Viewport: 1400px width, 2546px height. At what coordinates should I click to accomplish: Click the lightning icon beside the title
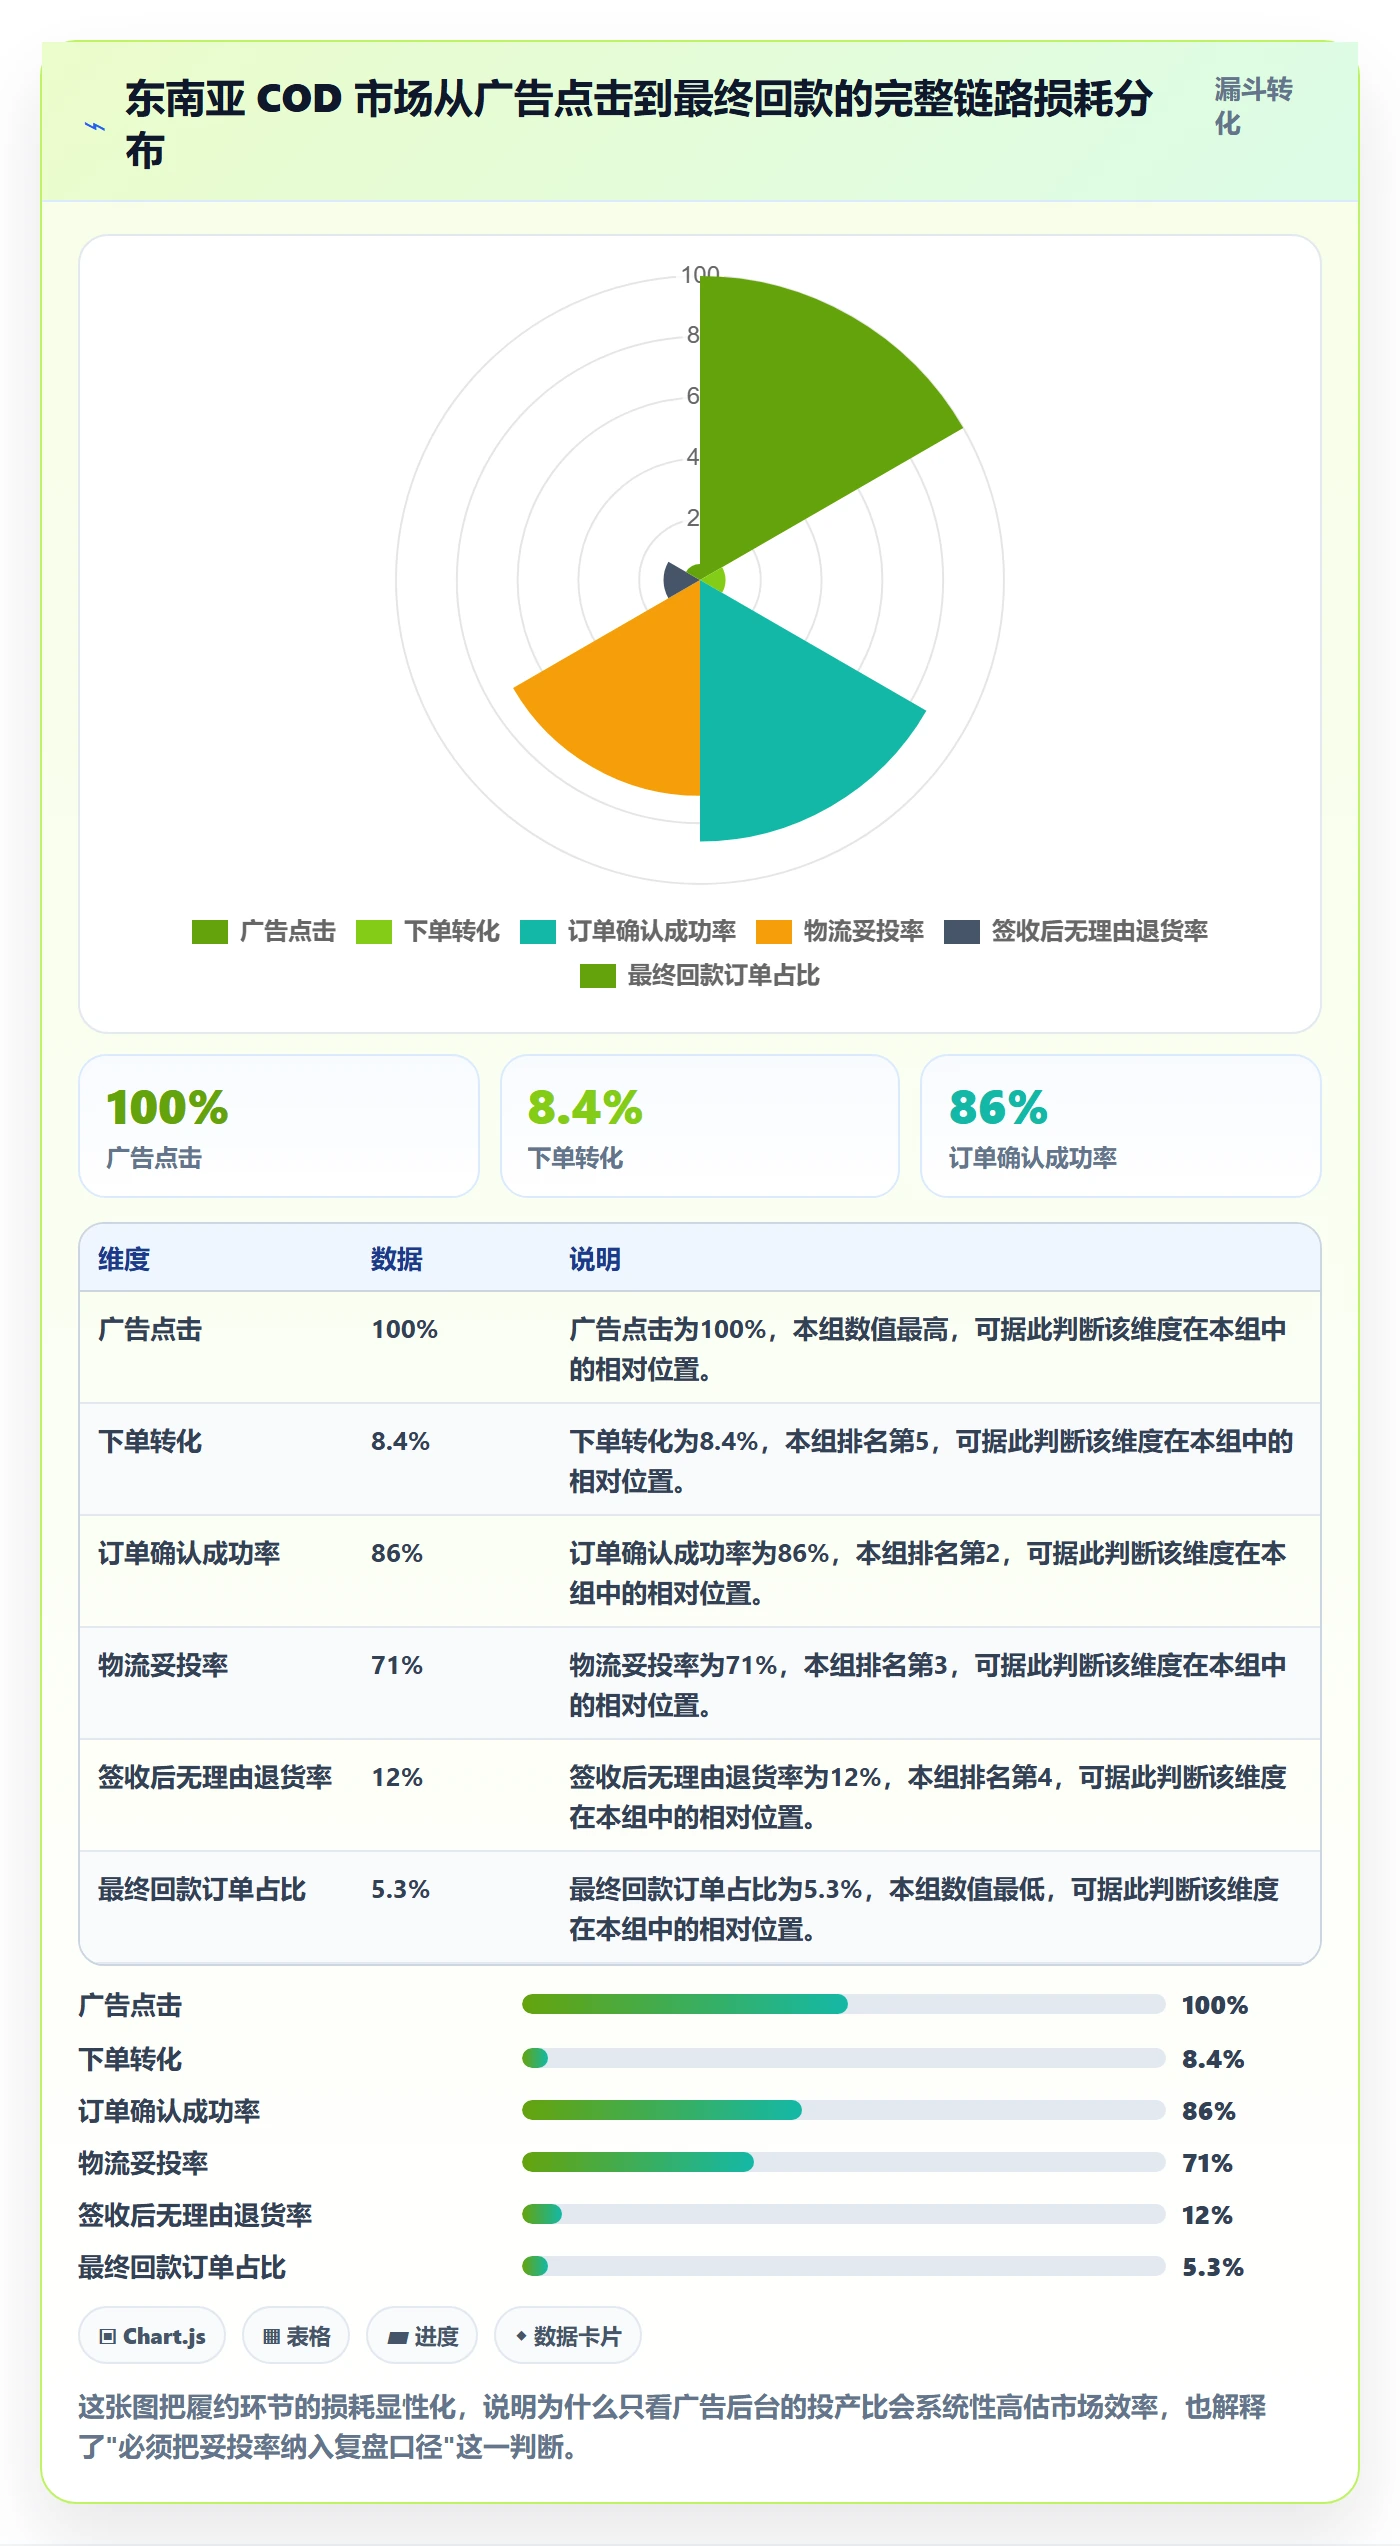click(95, 126)
